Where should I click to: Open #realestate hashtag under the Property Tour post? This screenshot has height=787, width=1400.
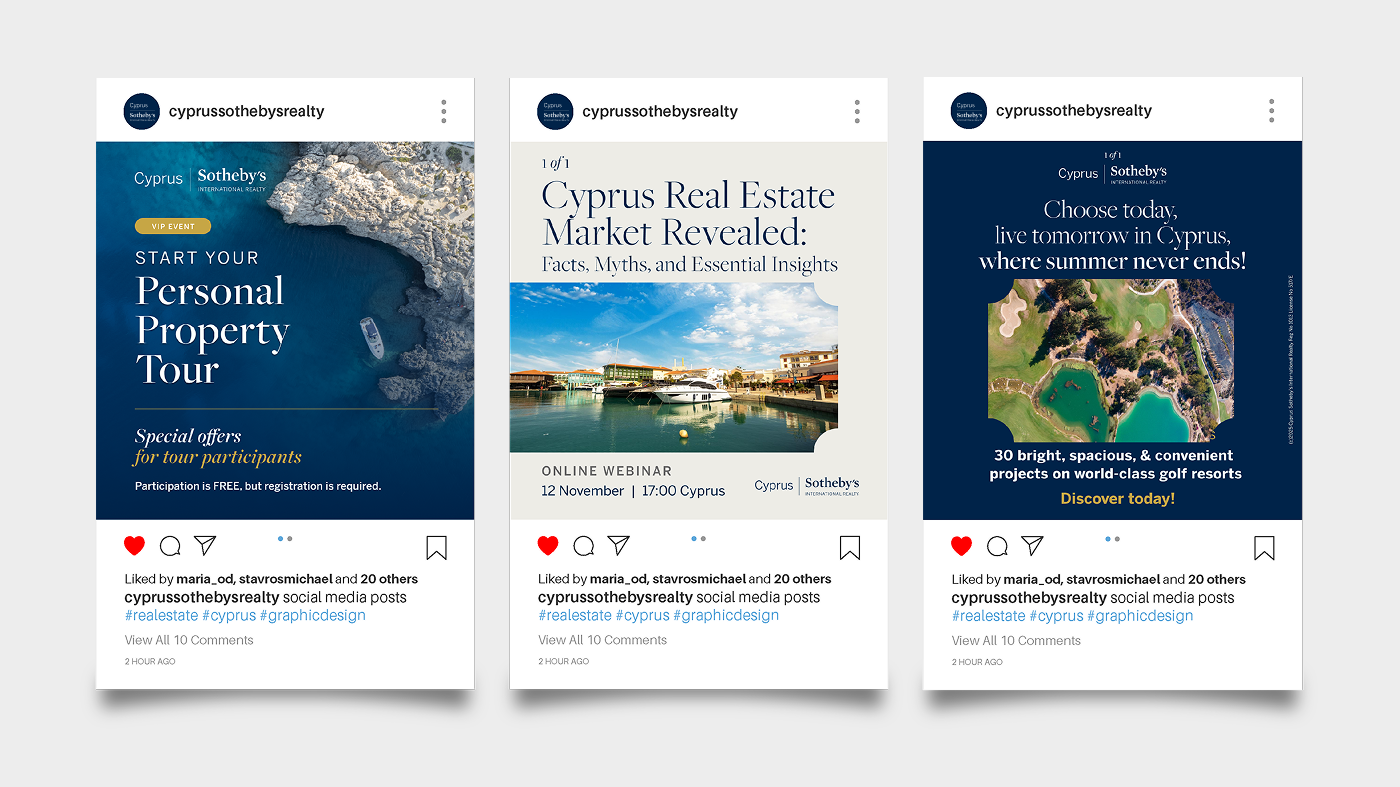(161, 616)
